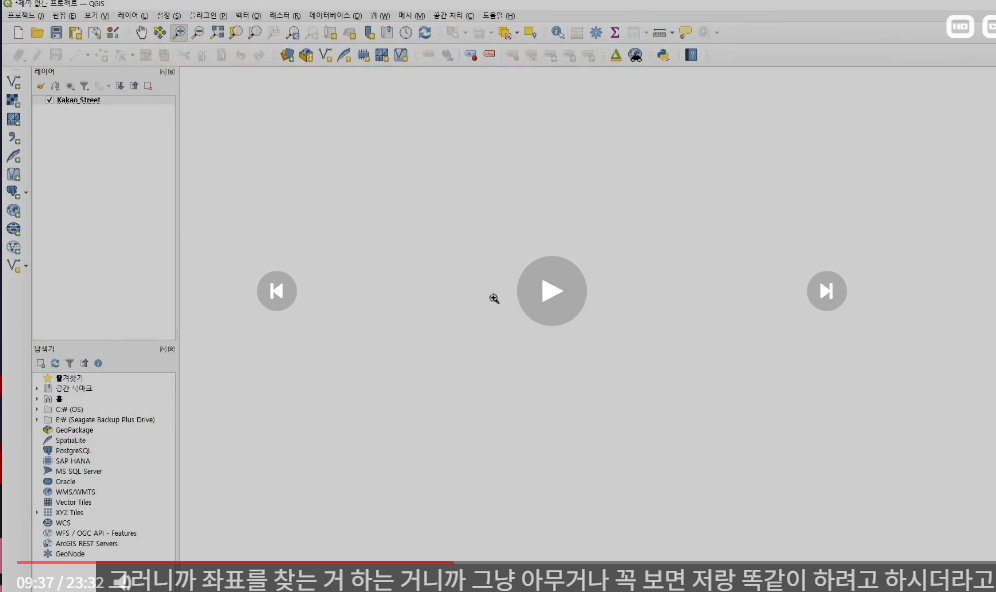Select the Zoom Out magnifier tool
Image resolution: width=996 pixels, height=592 pixels.
pyautogui.click(x=198, y=32)
